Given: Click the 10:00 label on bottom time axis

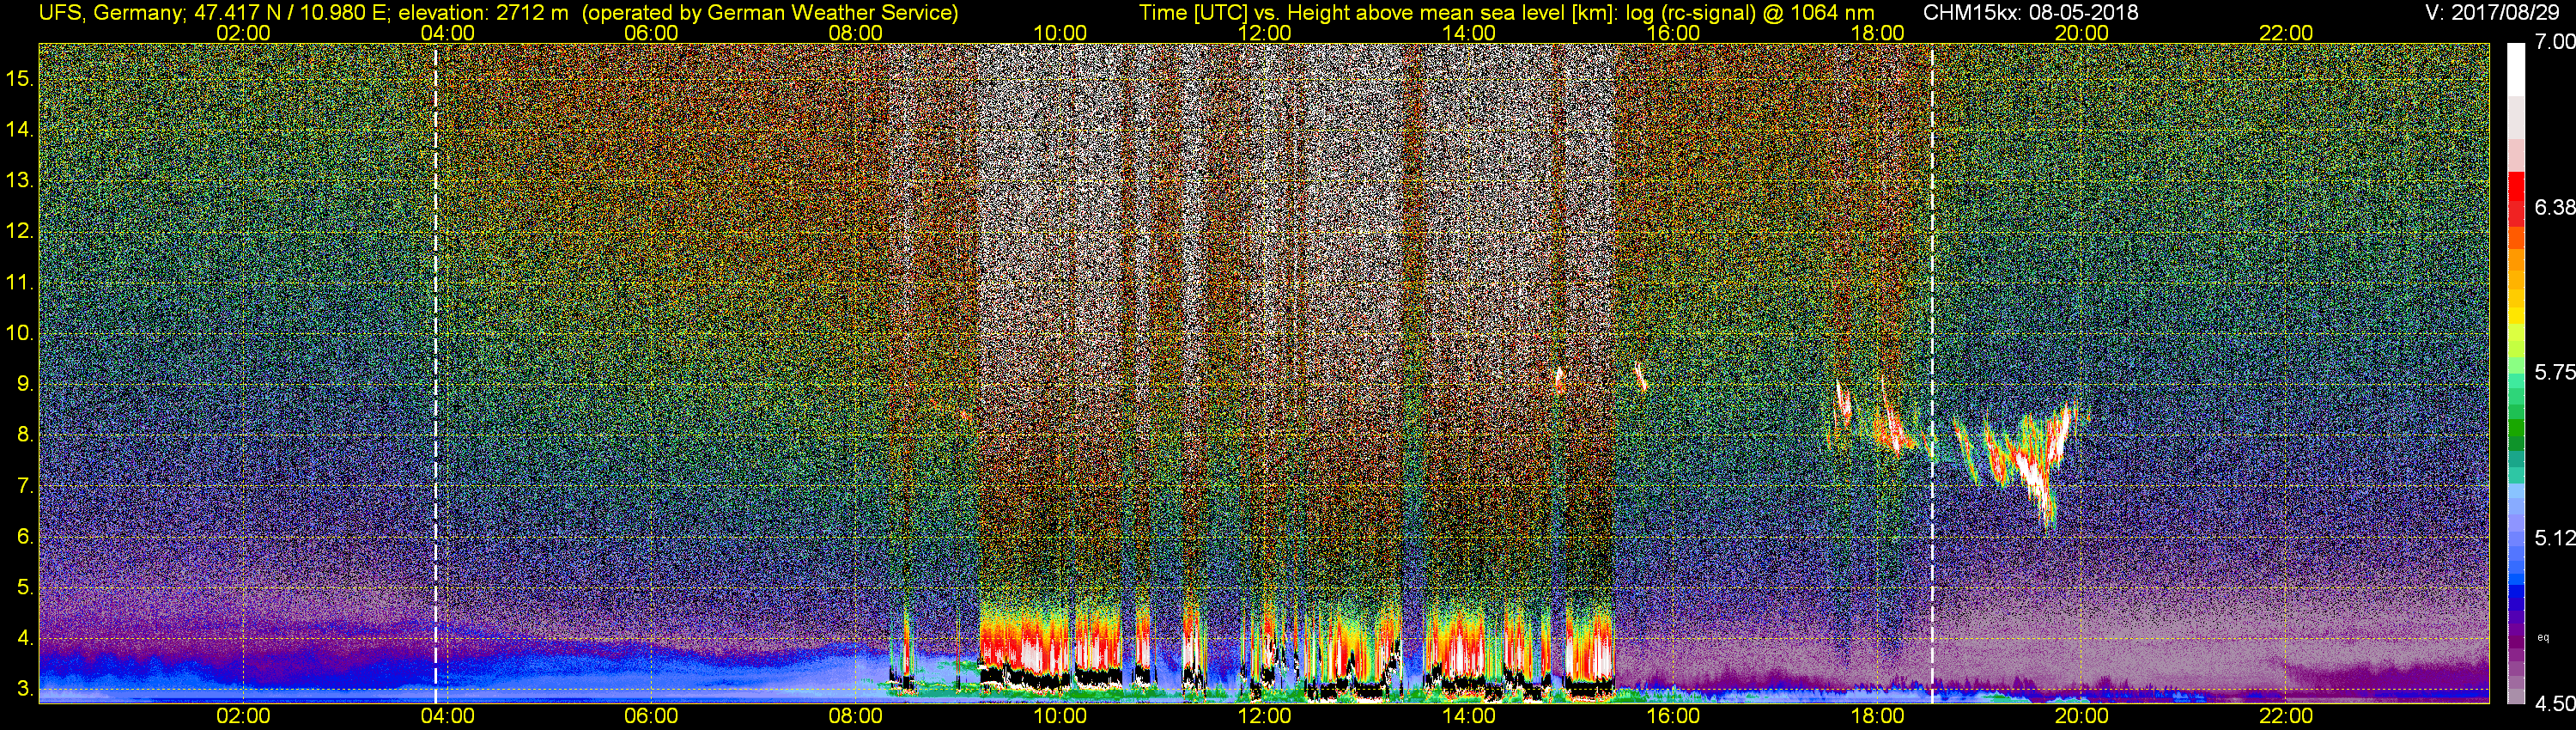Looking at the screenshot, I should pos(1060,716).
